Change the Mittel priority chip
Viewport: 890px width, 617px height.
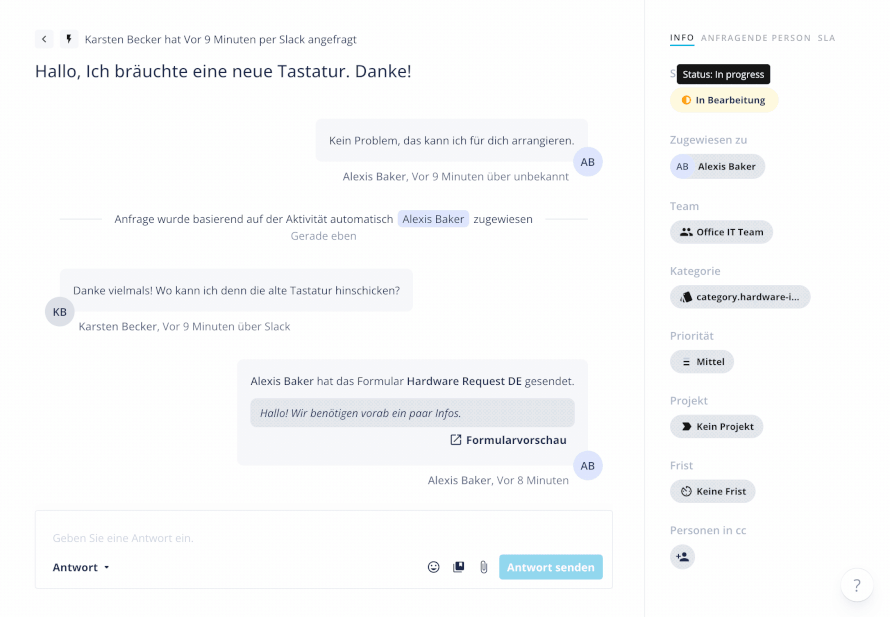point(702,362)
